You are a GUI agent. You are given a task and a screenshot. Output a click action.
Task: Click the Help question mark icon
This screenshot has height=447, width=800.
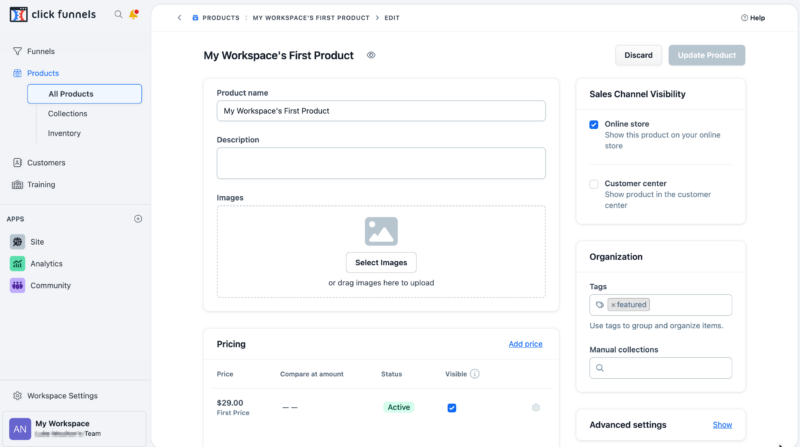(x=744, y=18)
